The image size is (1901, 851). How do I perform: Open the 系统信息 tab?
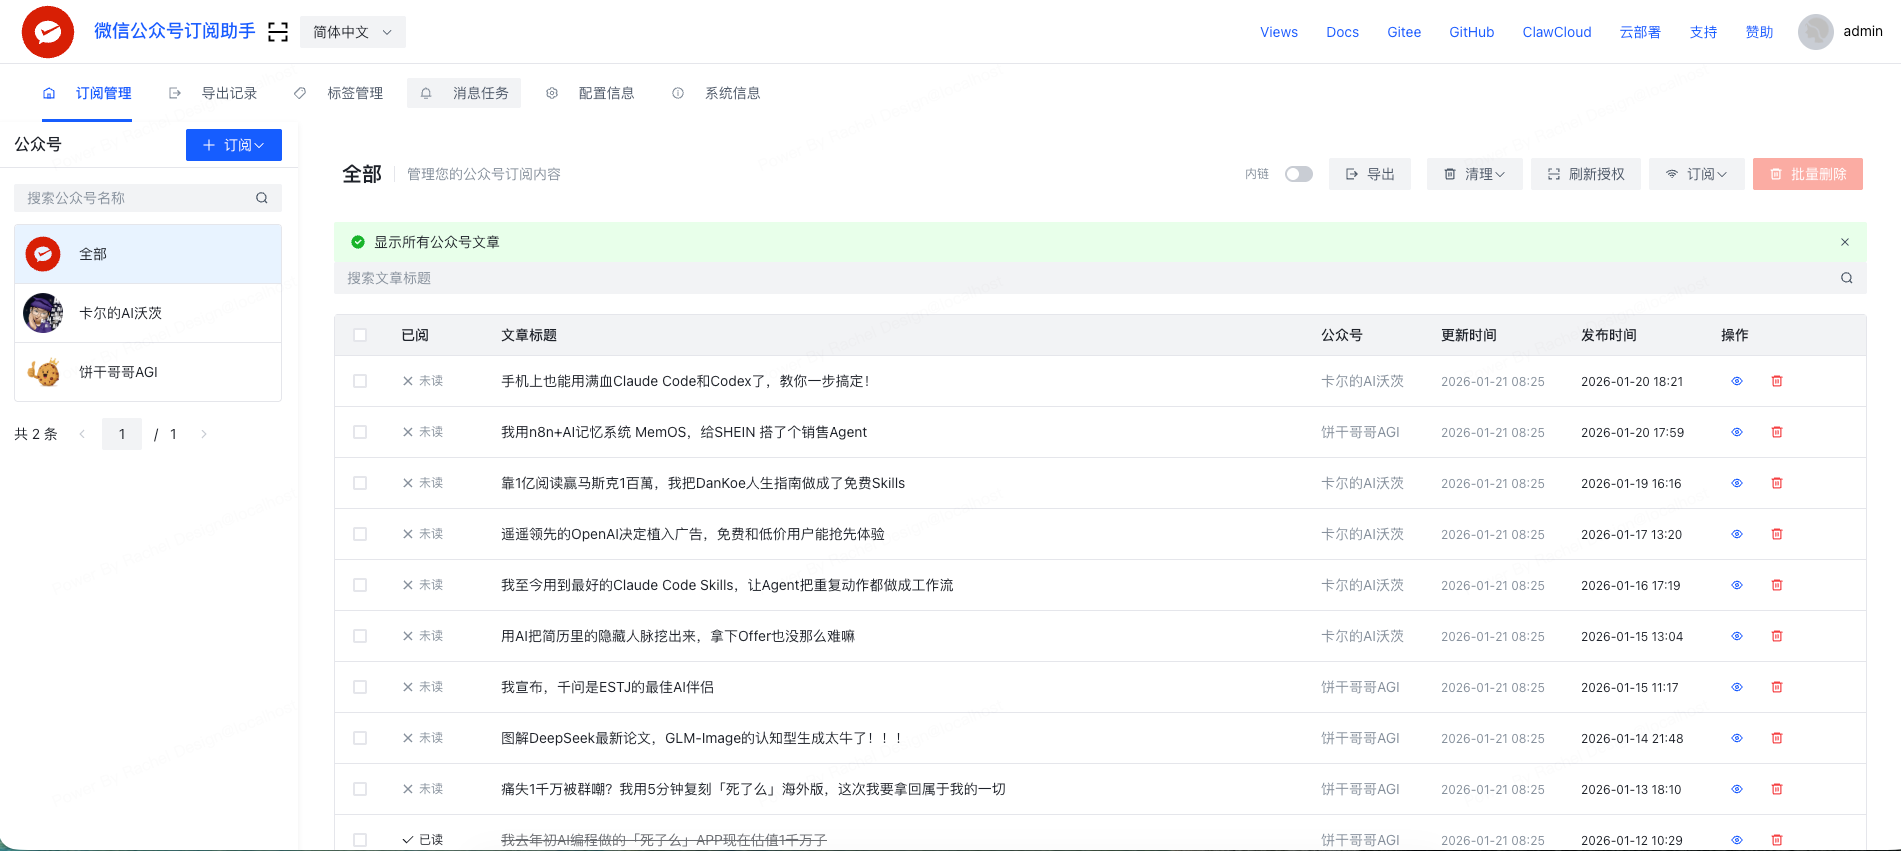(716, 93)
